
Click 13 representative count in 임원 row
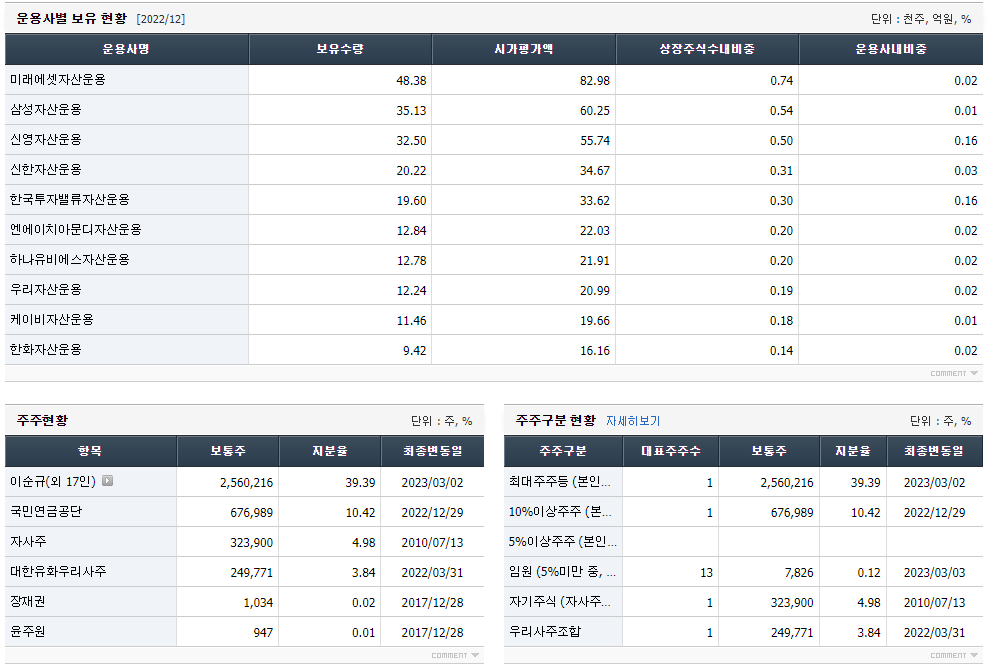pos(706,573)
